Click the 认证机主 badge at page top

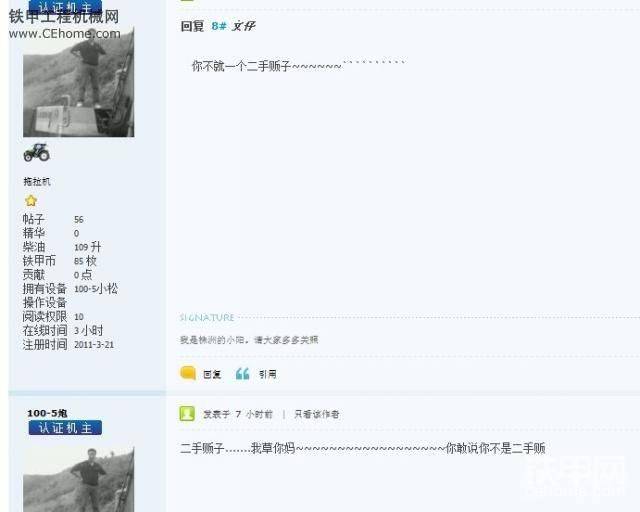65,6
